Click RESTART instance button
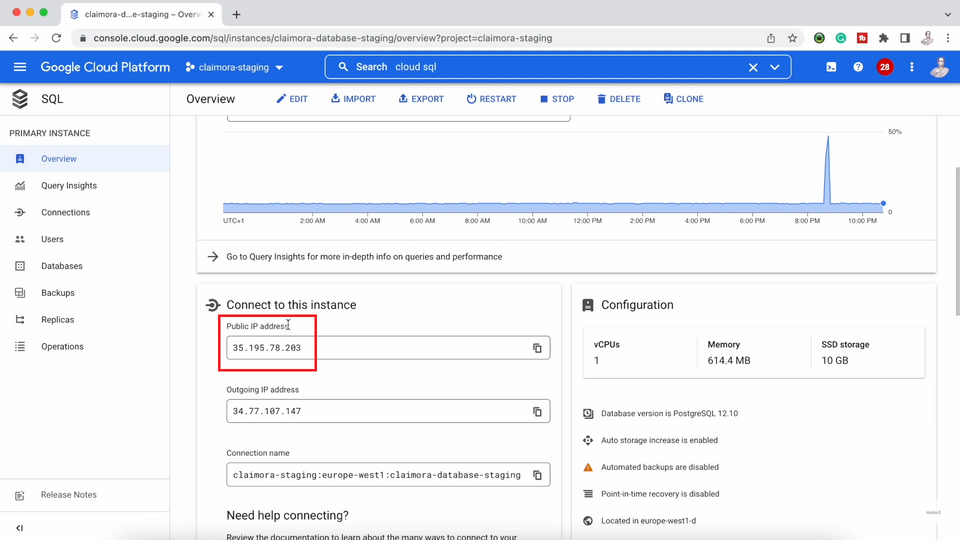The width and height of the screenshot is (960, 540). (492, 99)
